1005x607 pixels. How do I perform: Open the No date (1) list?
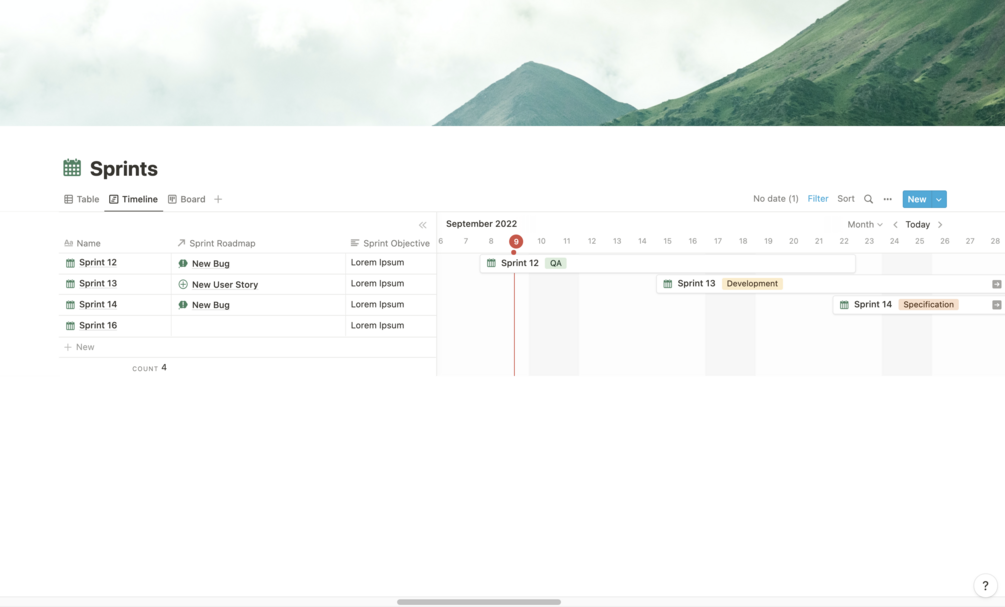click(776, 199)
